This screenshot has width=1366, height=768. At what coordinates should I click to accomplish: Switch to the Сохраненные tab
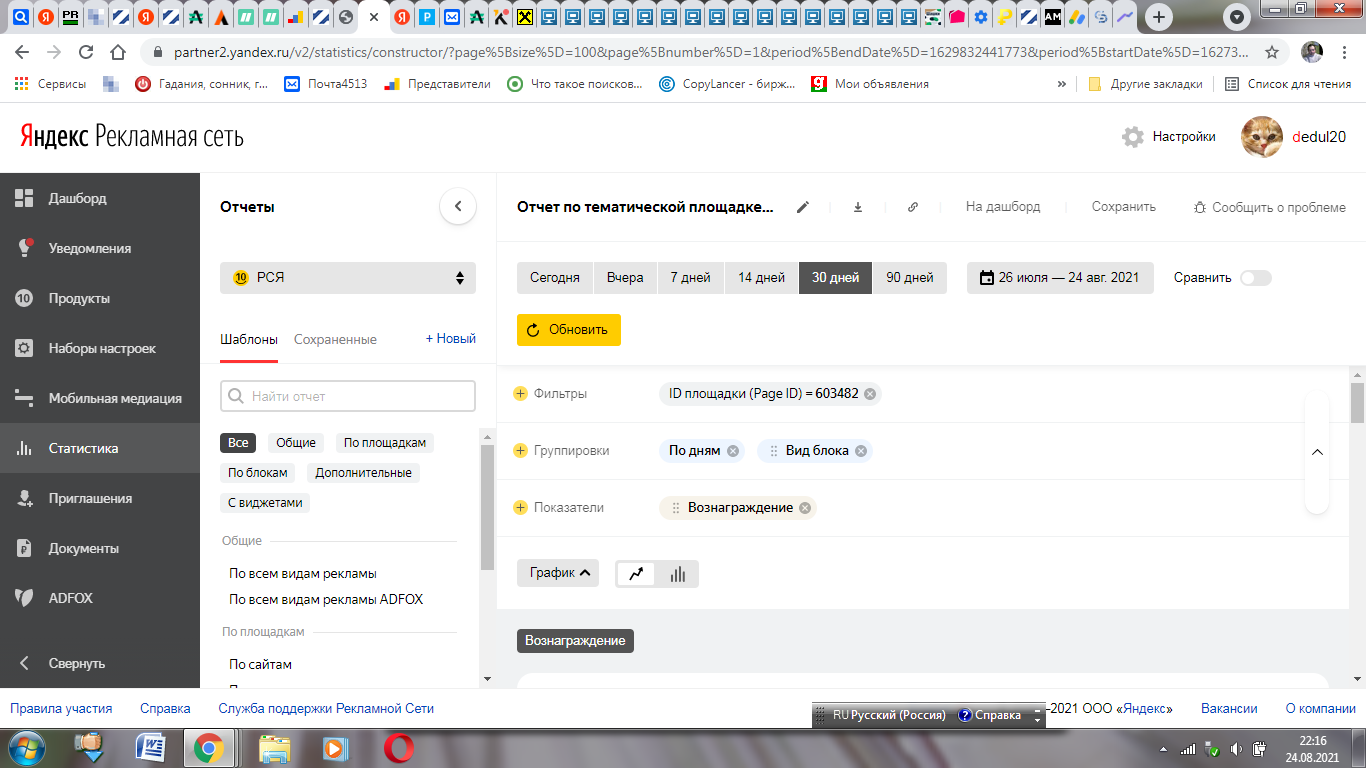click(x=335, y=339)
